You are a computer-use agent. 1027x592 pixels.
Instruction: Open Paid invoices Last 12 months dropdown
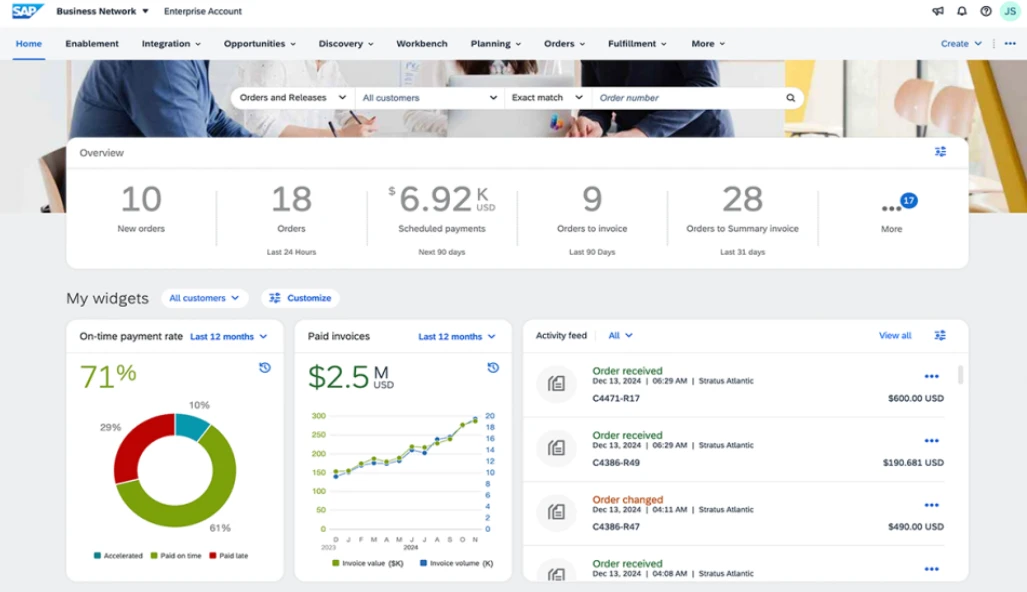click(457, 337)
